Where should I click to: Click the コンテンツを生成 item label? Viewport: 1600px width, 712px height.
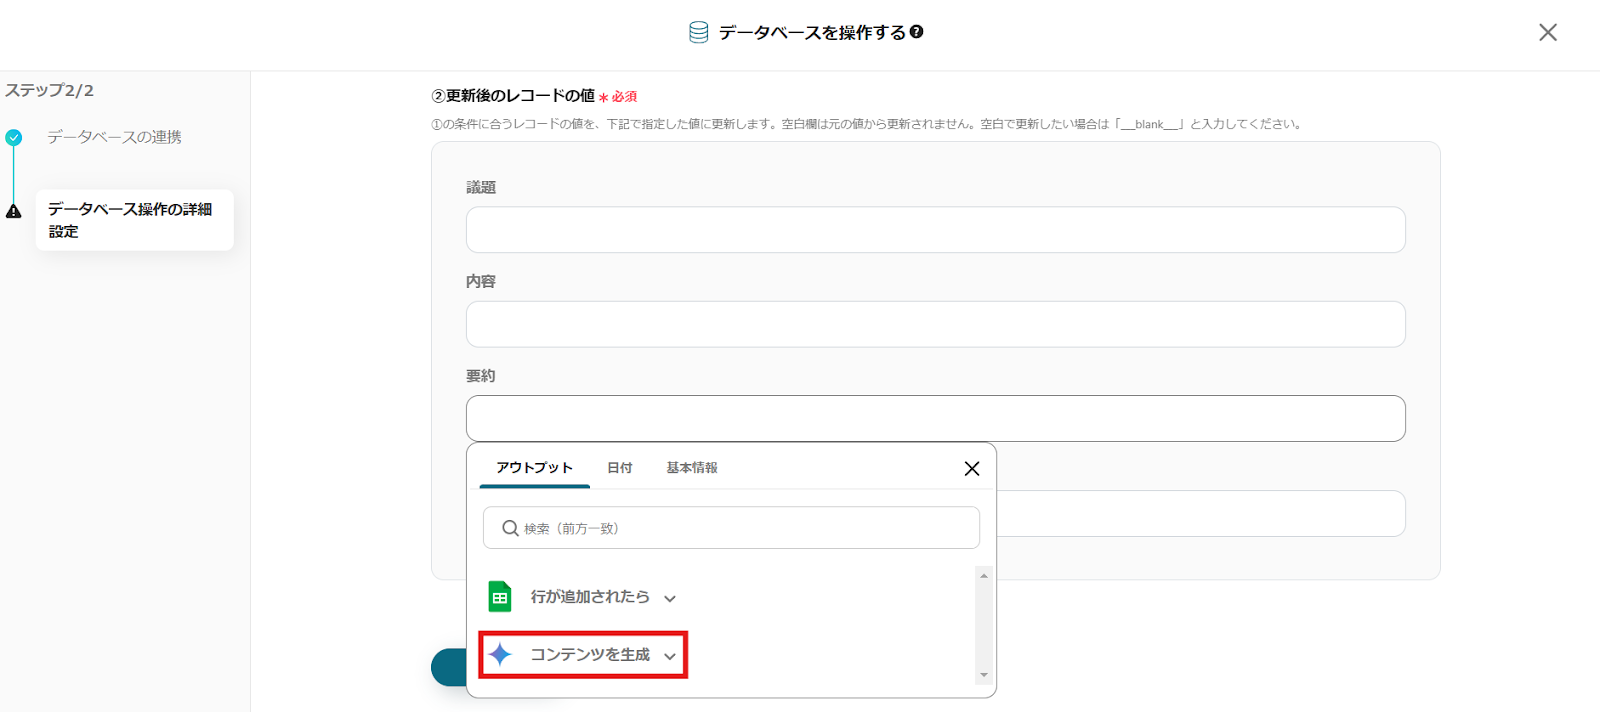590,655
